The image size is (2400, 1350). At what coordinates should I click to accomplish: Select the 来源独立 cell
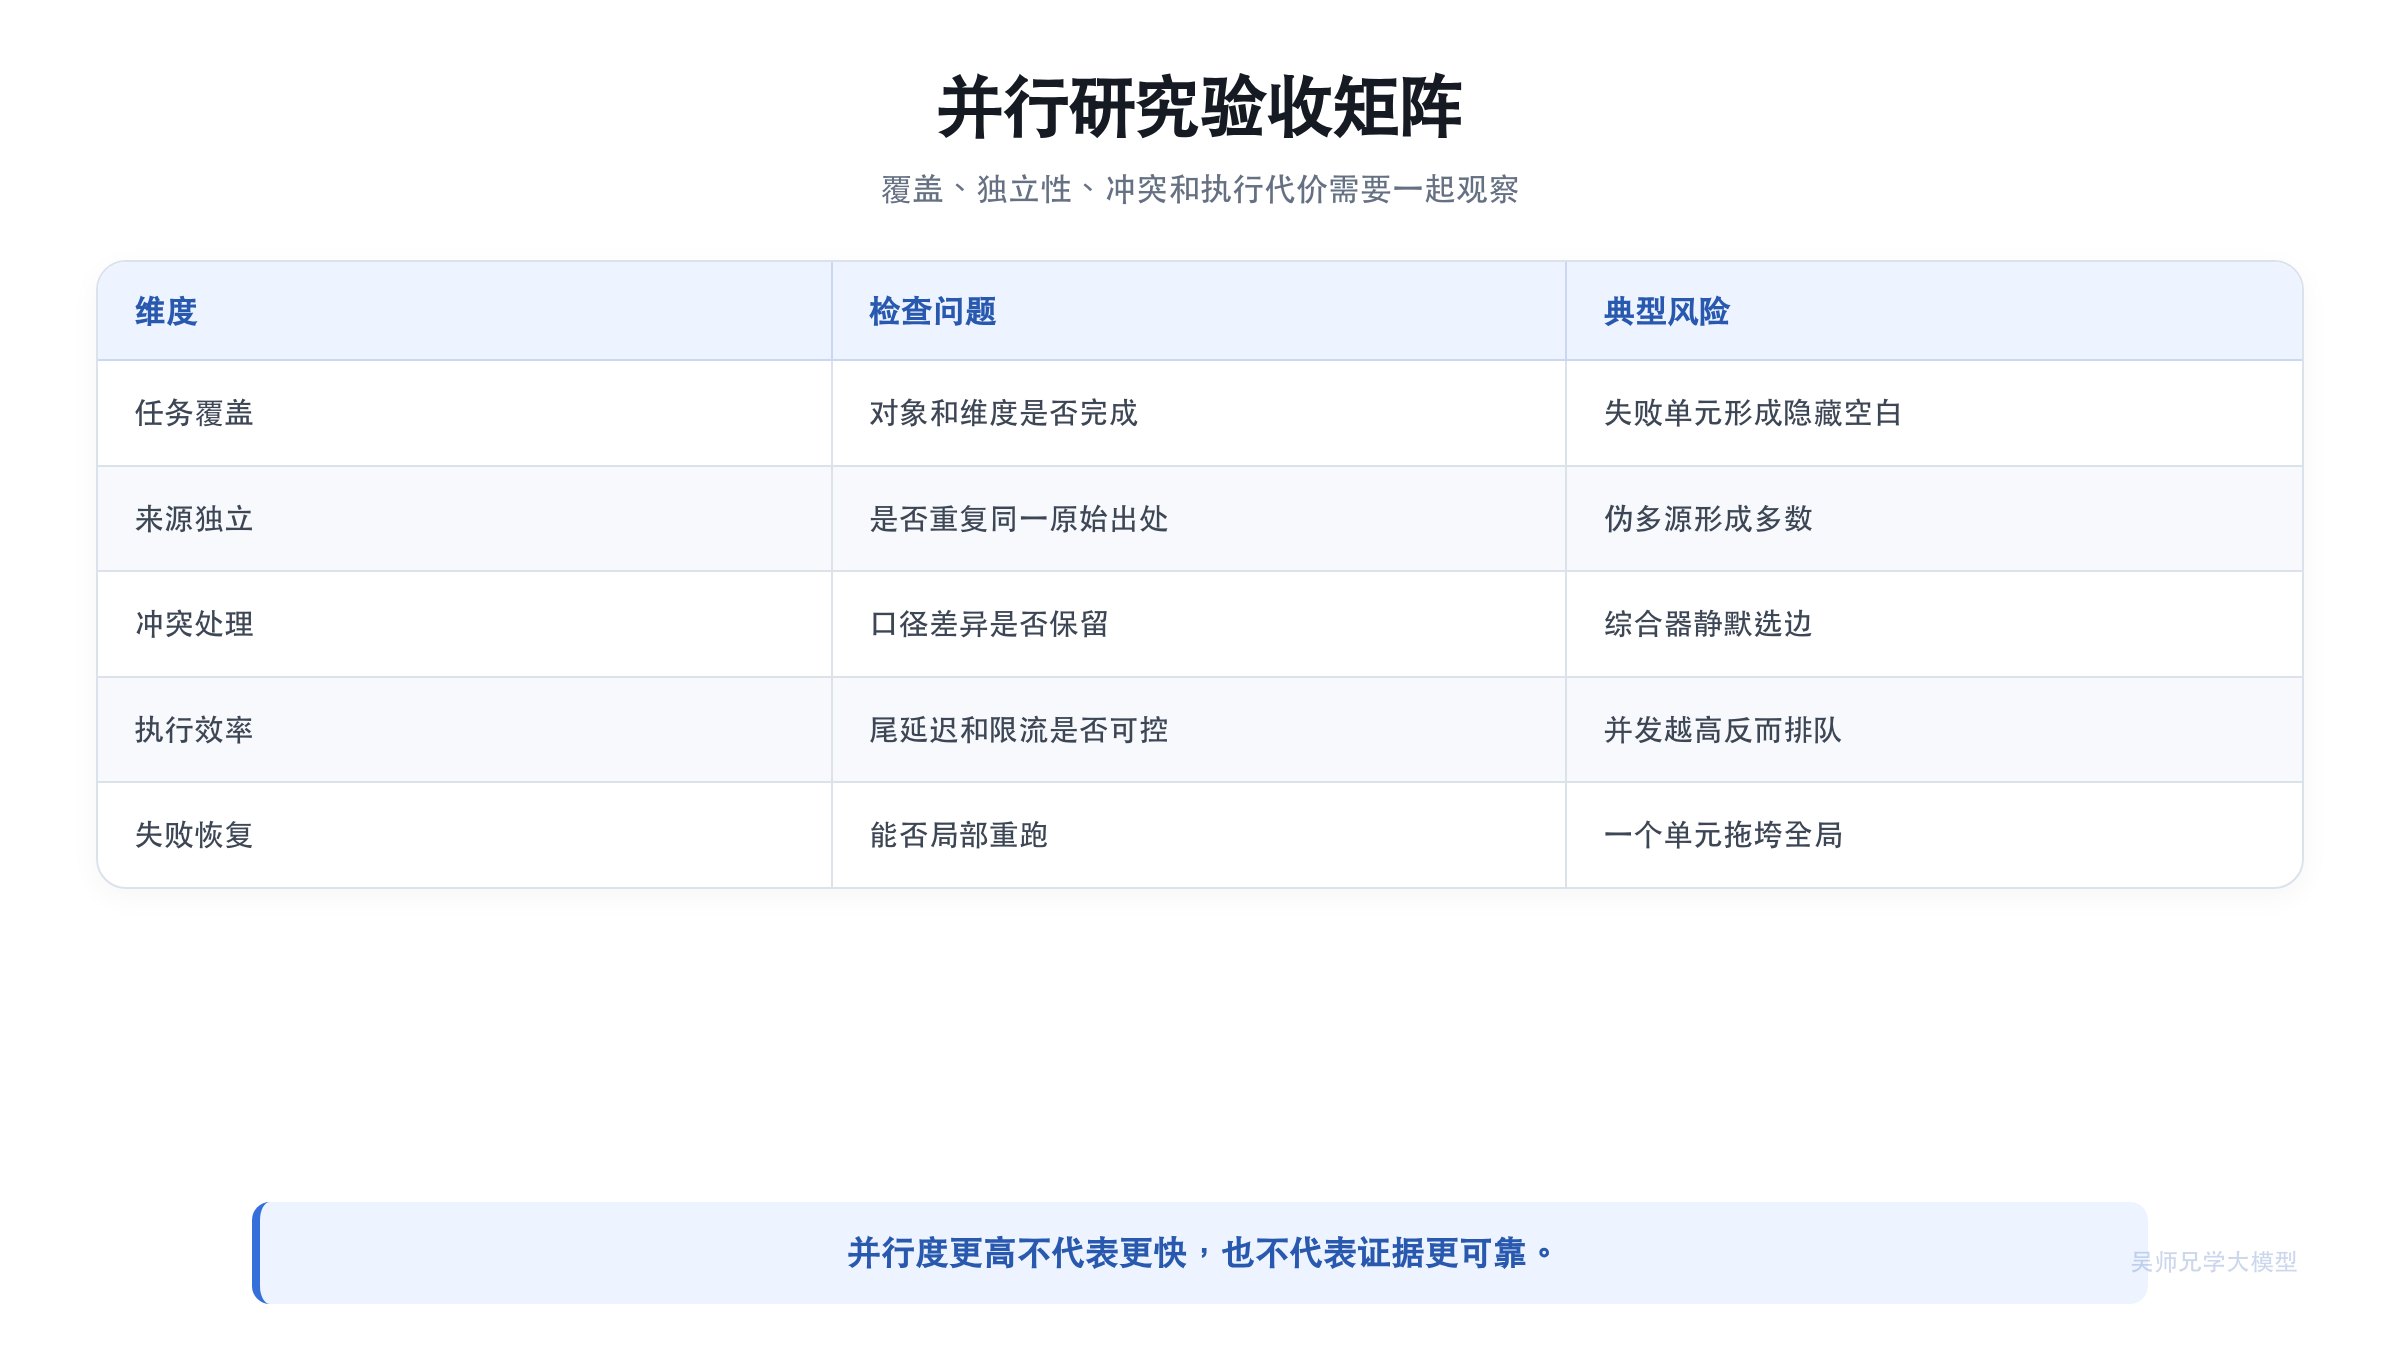(465, 519)
